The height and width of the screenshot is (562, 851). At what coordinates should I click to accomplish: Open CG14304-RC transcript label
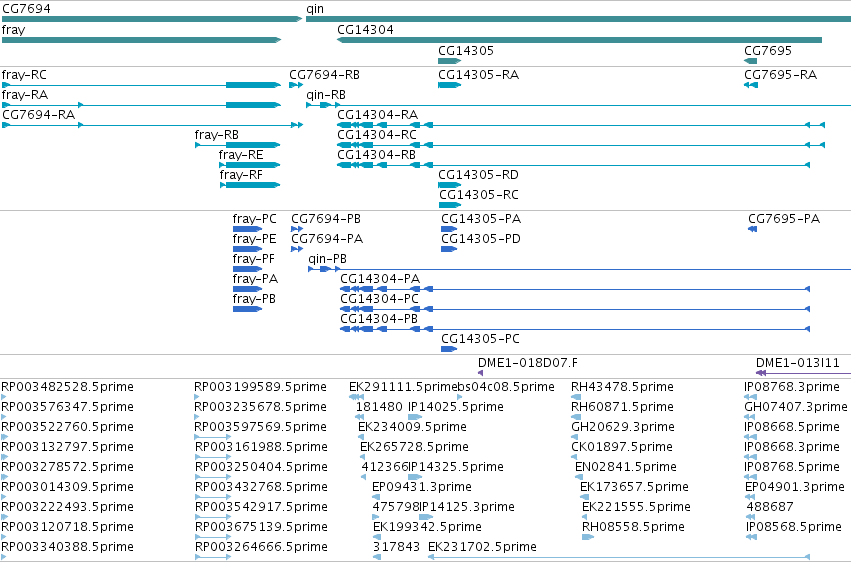coord(377,135)
